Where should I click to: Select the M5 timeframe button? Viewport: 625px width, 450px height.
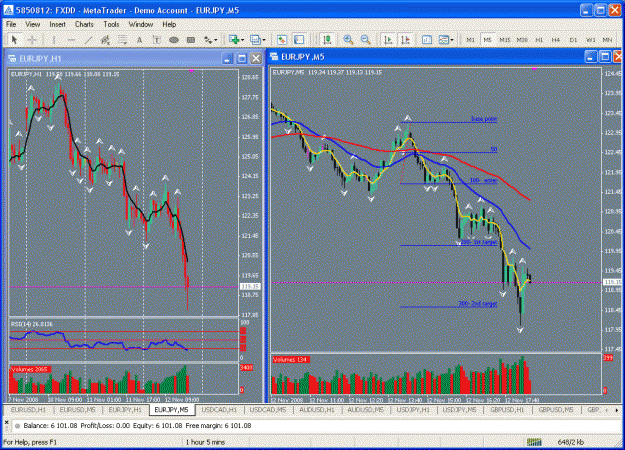click(x=487, y=39)
